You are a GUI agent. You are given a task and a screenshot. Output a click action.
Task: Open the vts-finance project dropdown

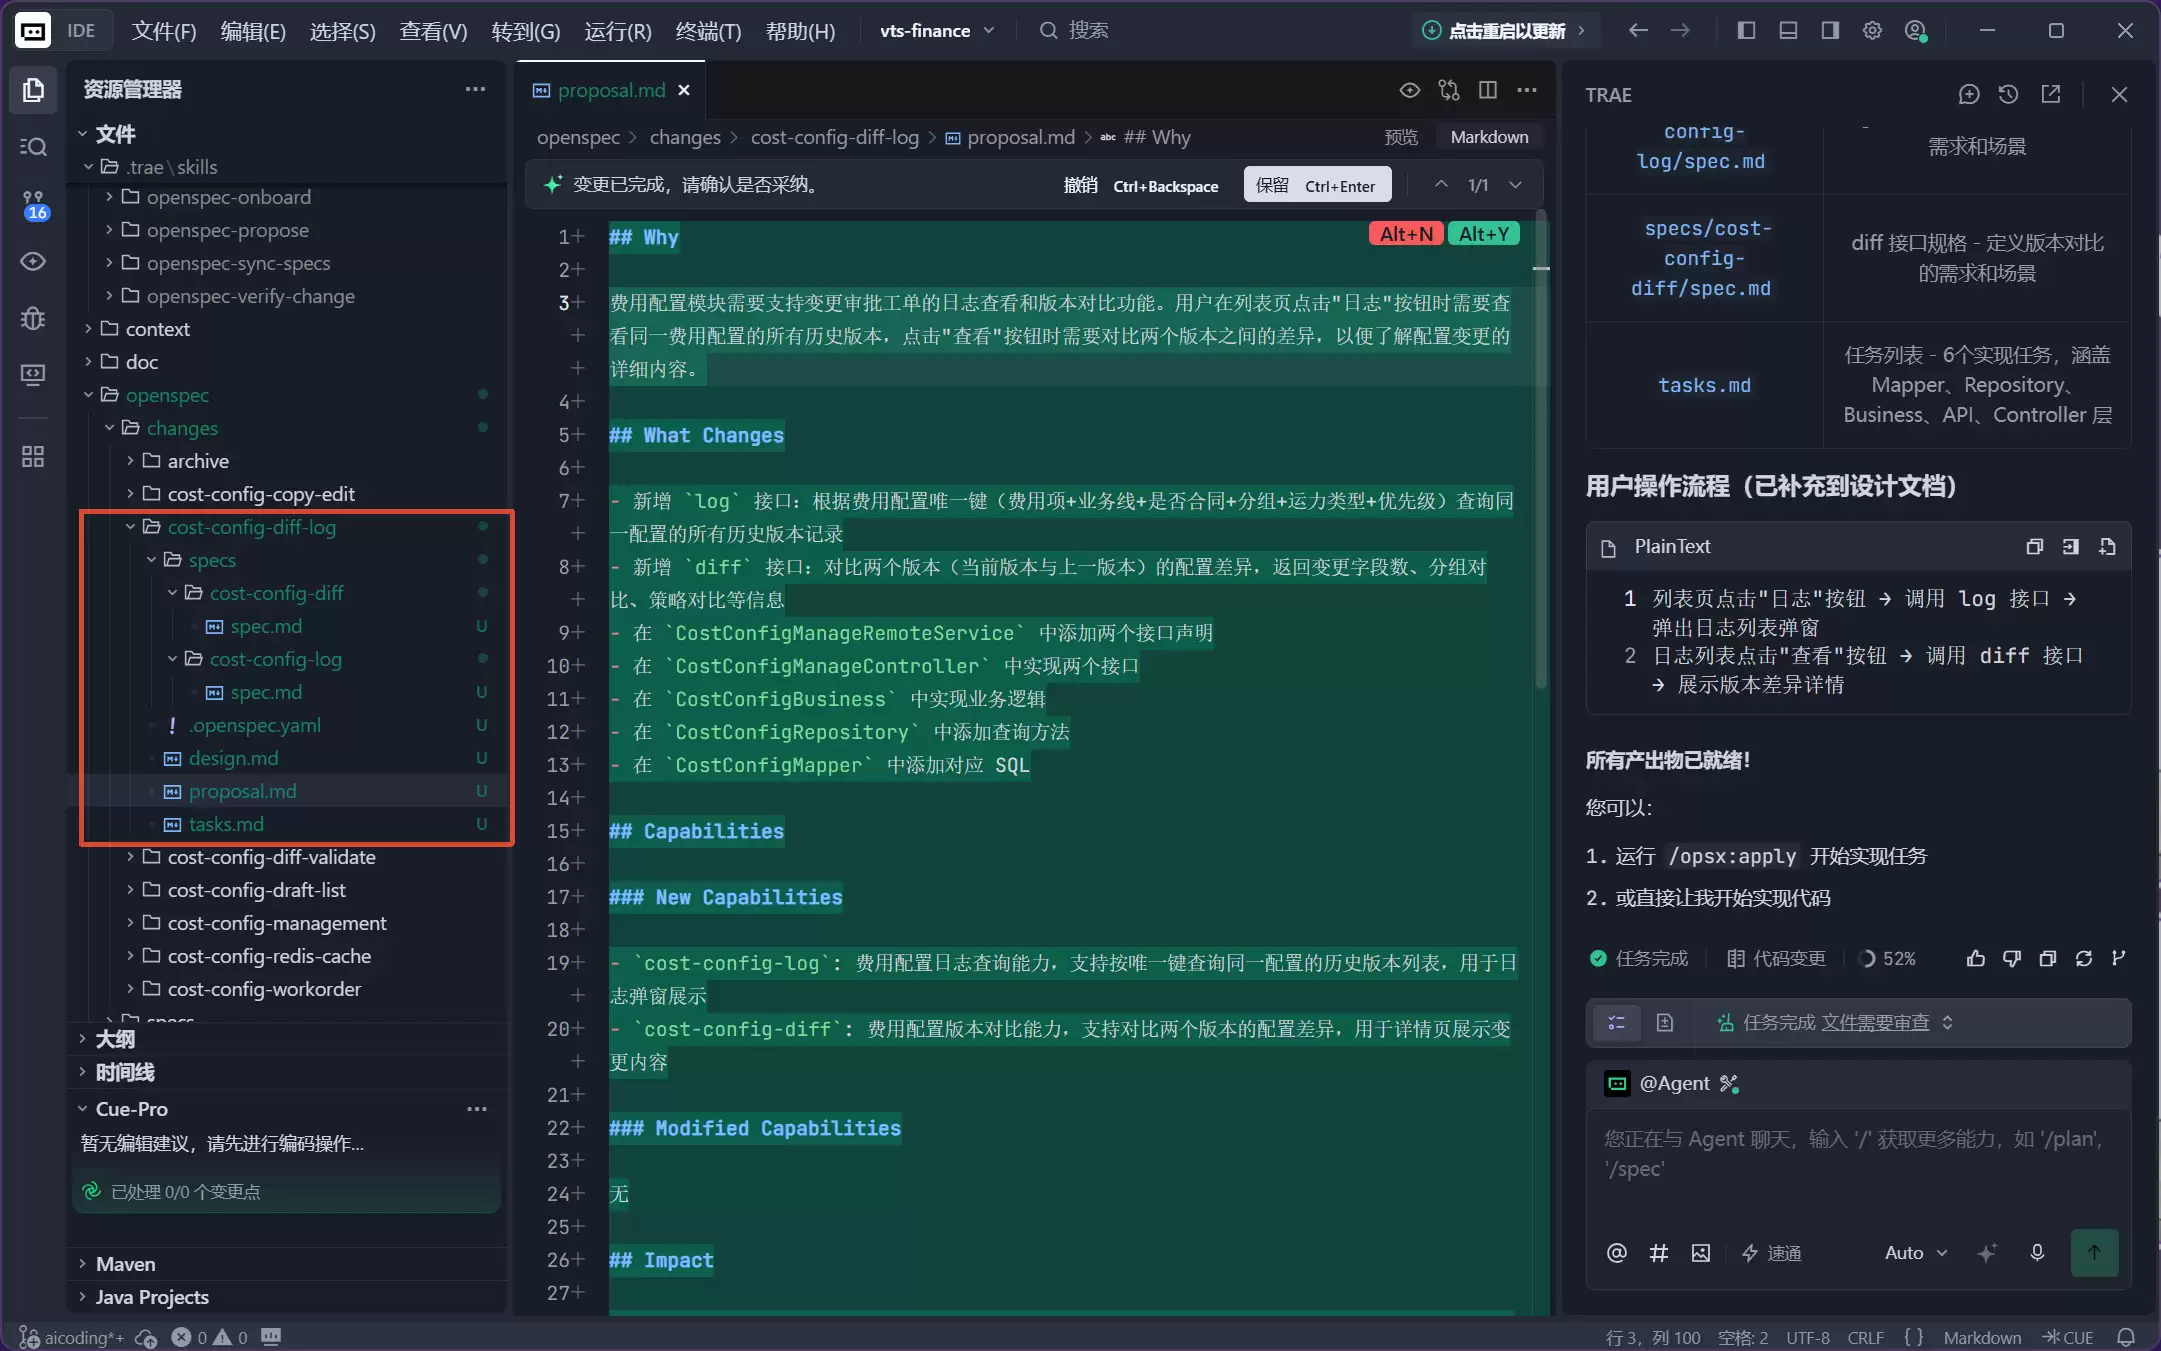coord(937,31)
